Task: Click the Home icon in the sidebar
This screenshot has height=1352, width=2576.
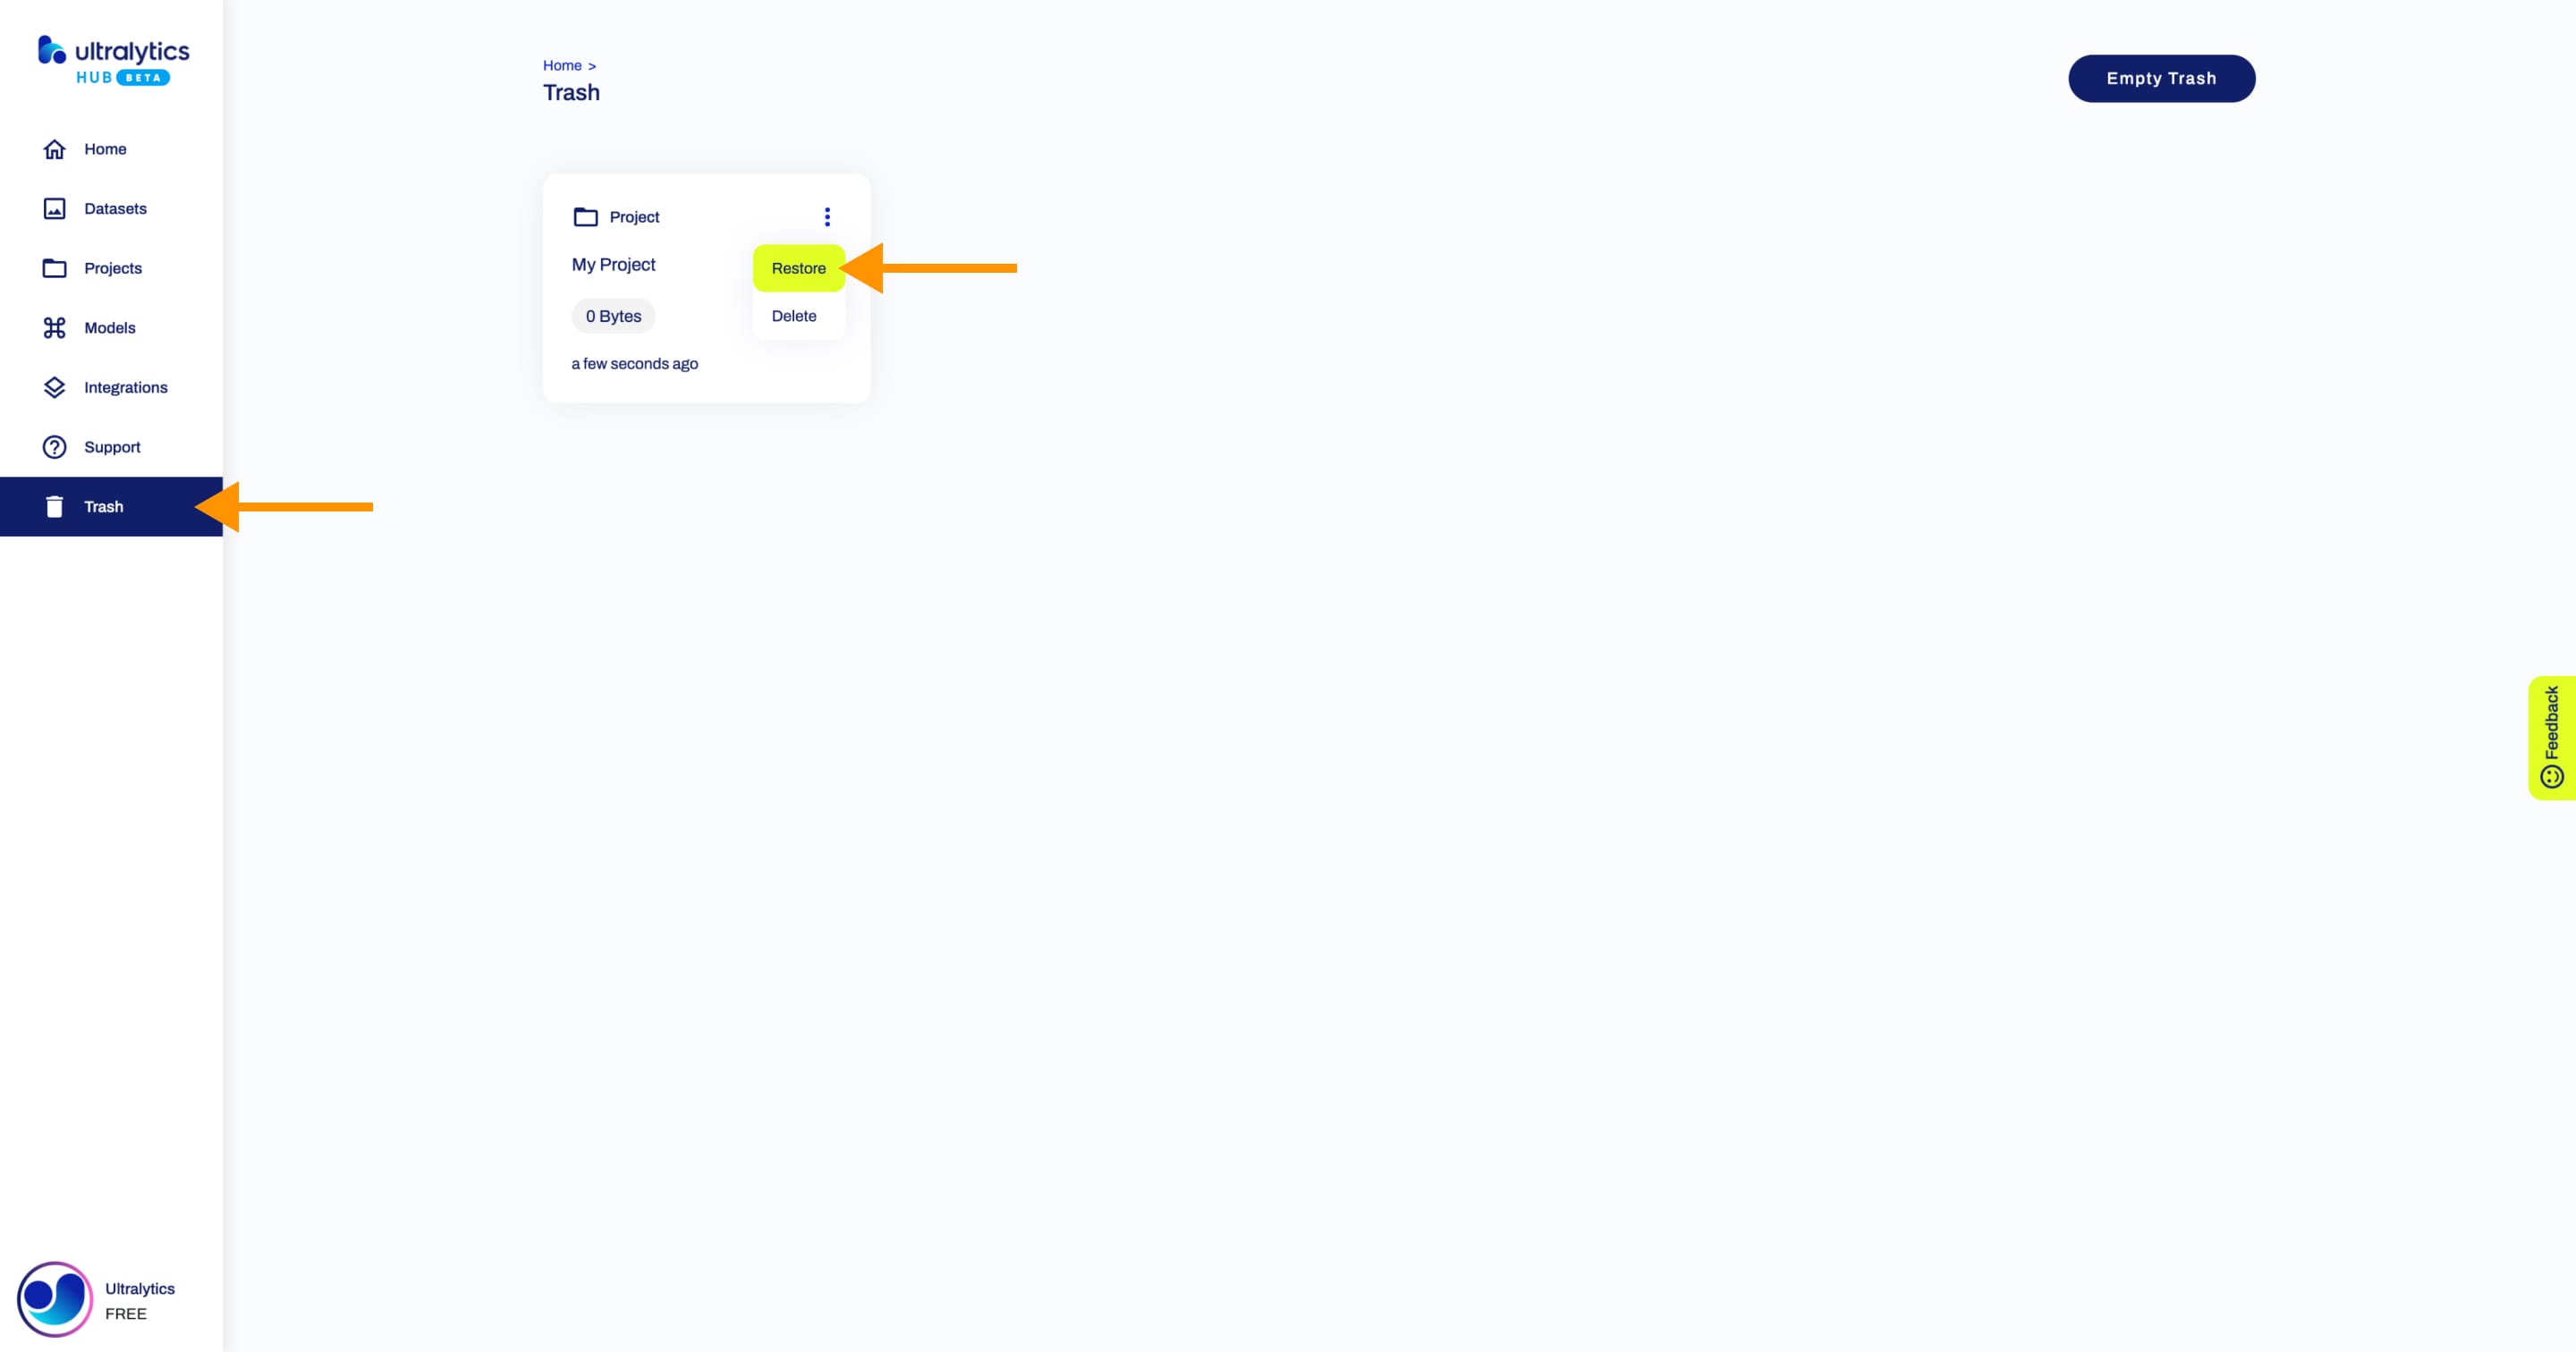Action: [x=53, y=148]
